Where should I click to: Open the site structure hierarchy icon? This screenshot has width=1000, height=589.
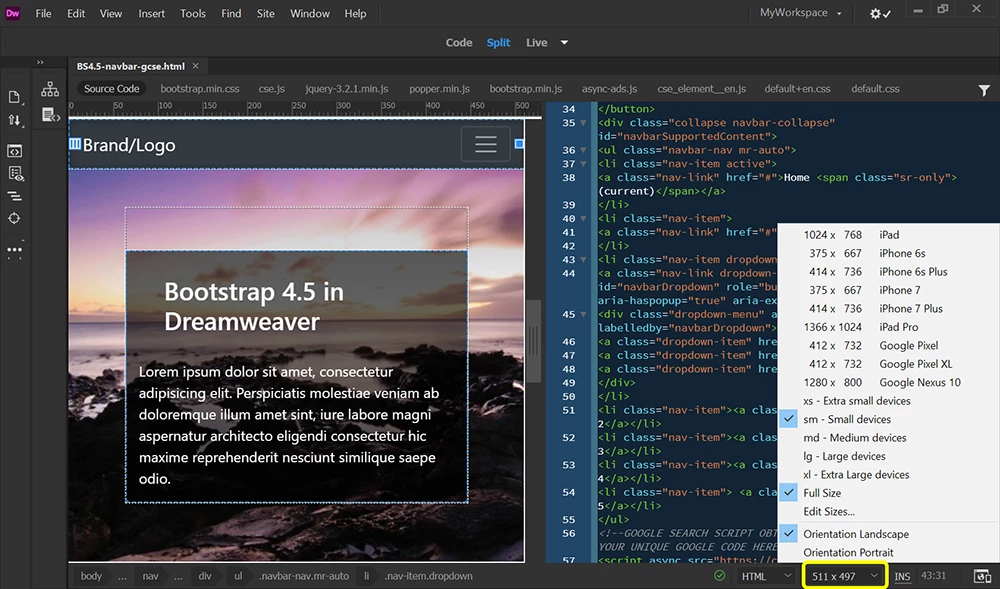(50, 89)
